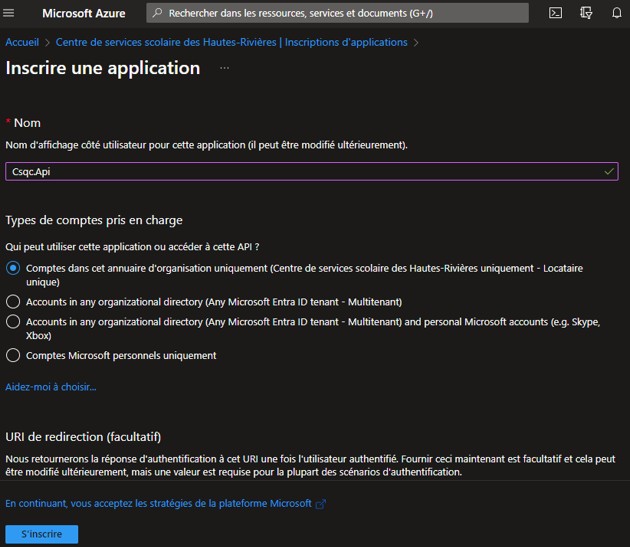Click the S'inscrire button

42,534
